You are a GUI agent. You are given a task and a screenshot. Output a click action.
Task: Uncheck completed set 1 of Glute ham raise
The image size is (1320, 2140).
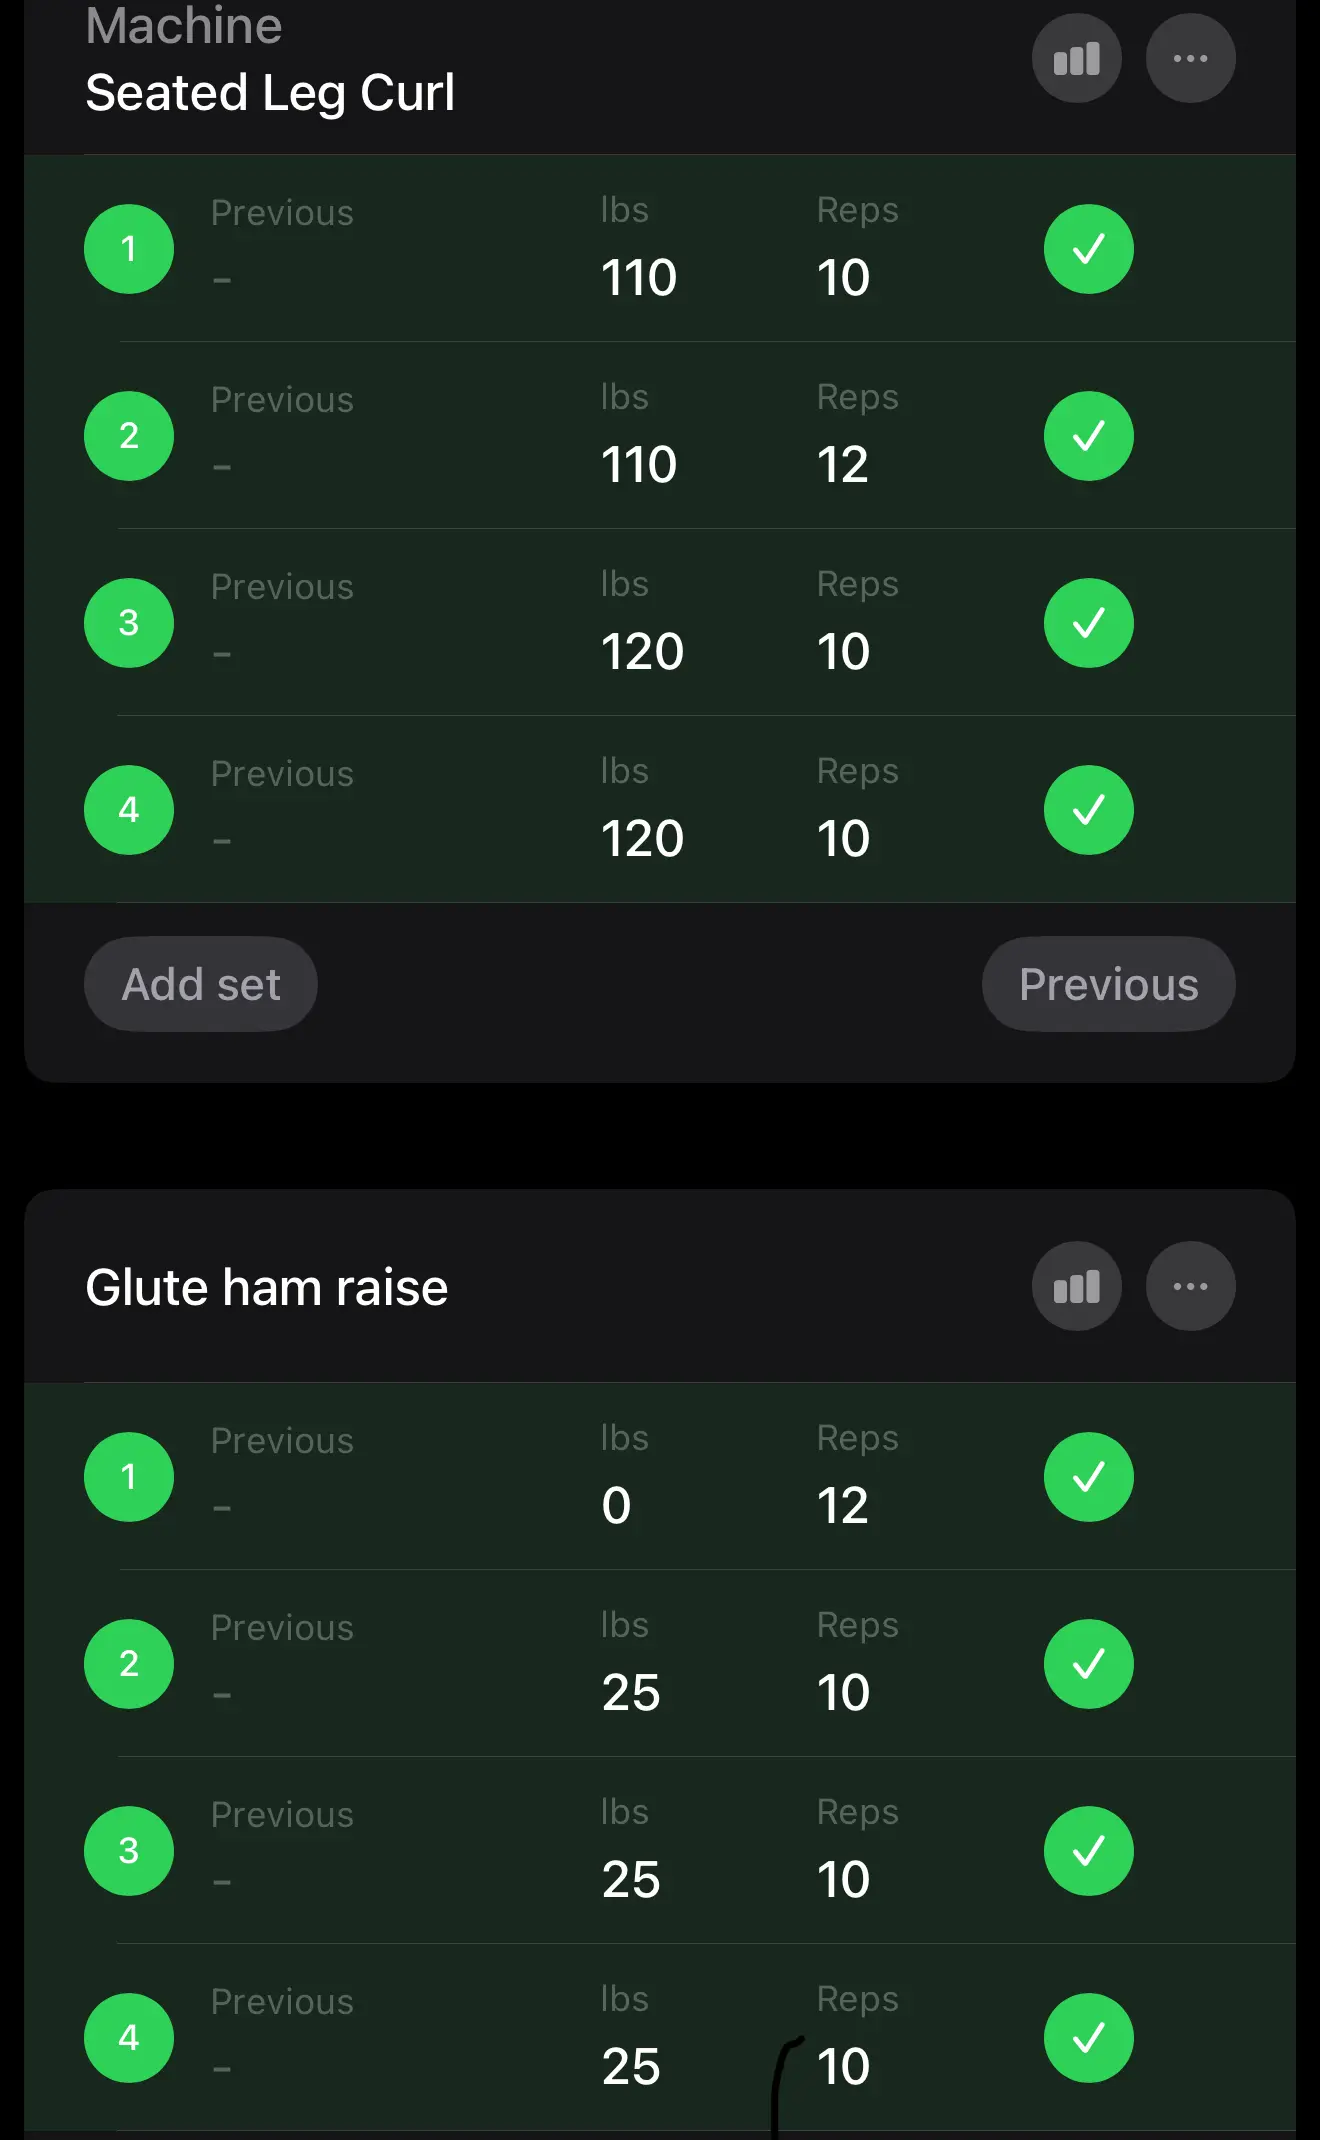[x=1088, y=1477]
